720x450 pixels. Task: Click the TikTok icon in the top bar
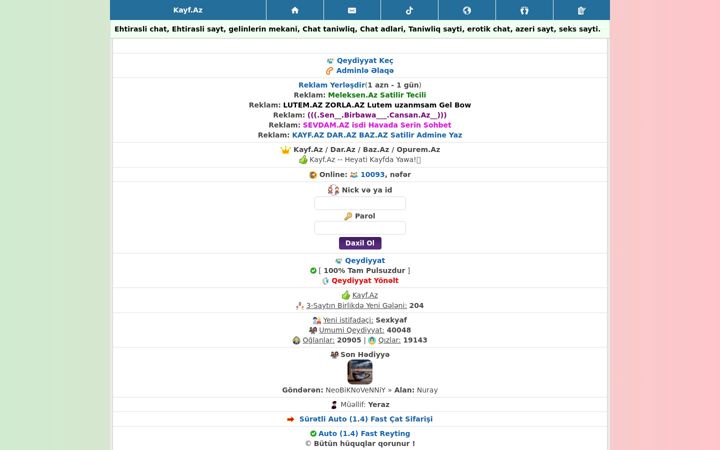pyautogui.click(x=409, y=10)
